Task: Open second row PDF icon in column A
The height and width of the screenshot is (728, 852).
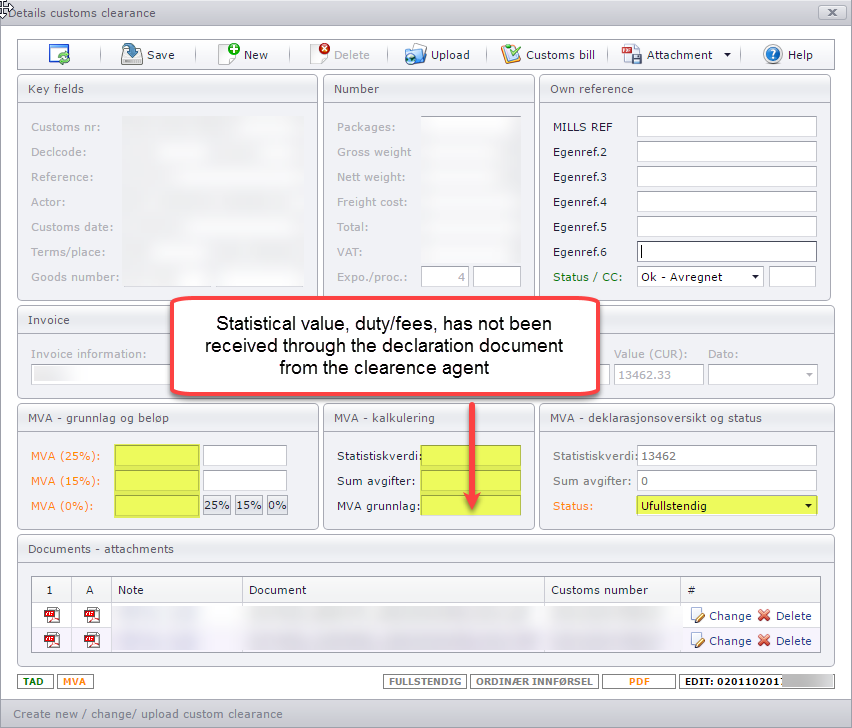Action: (x=92, y=641)
